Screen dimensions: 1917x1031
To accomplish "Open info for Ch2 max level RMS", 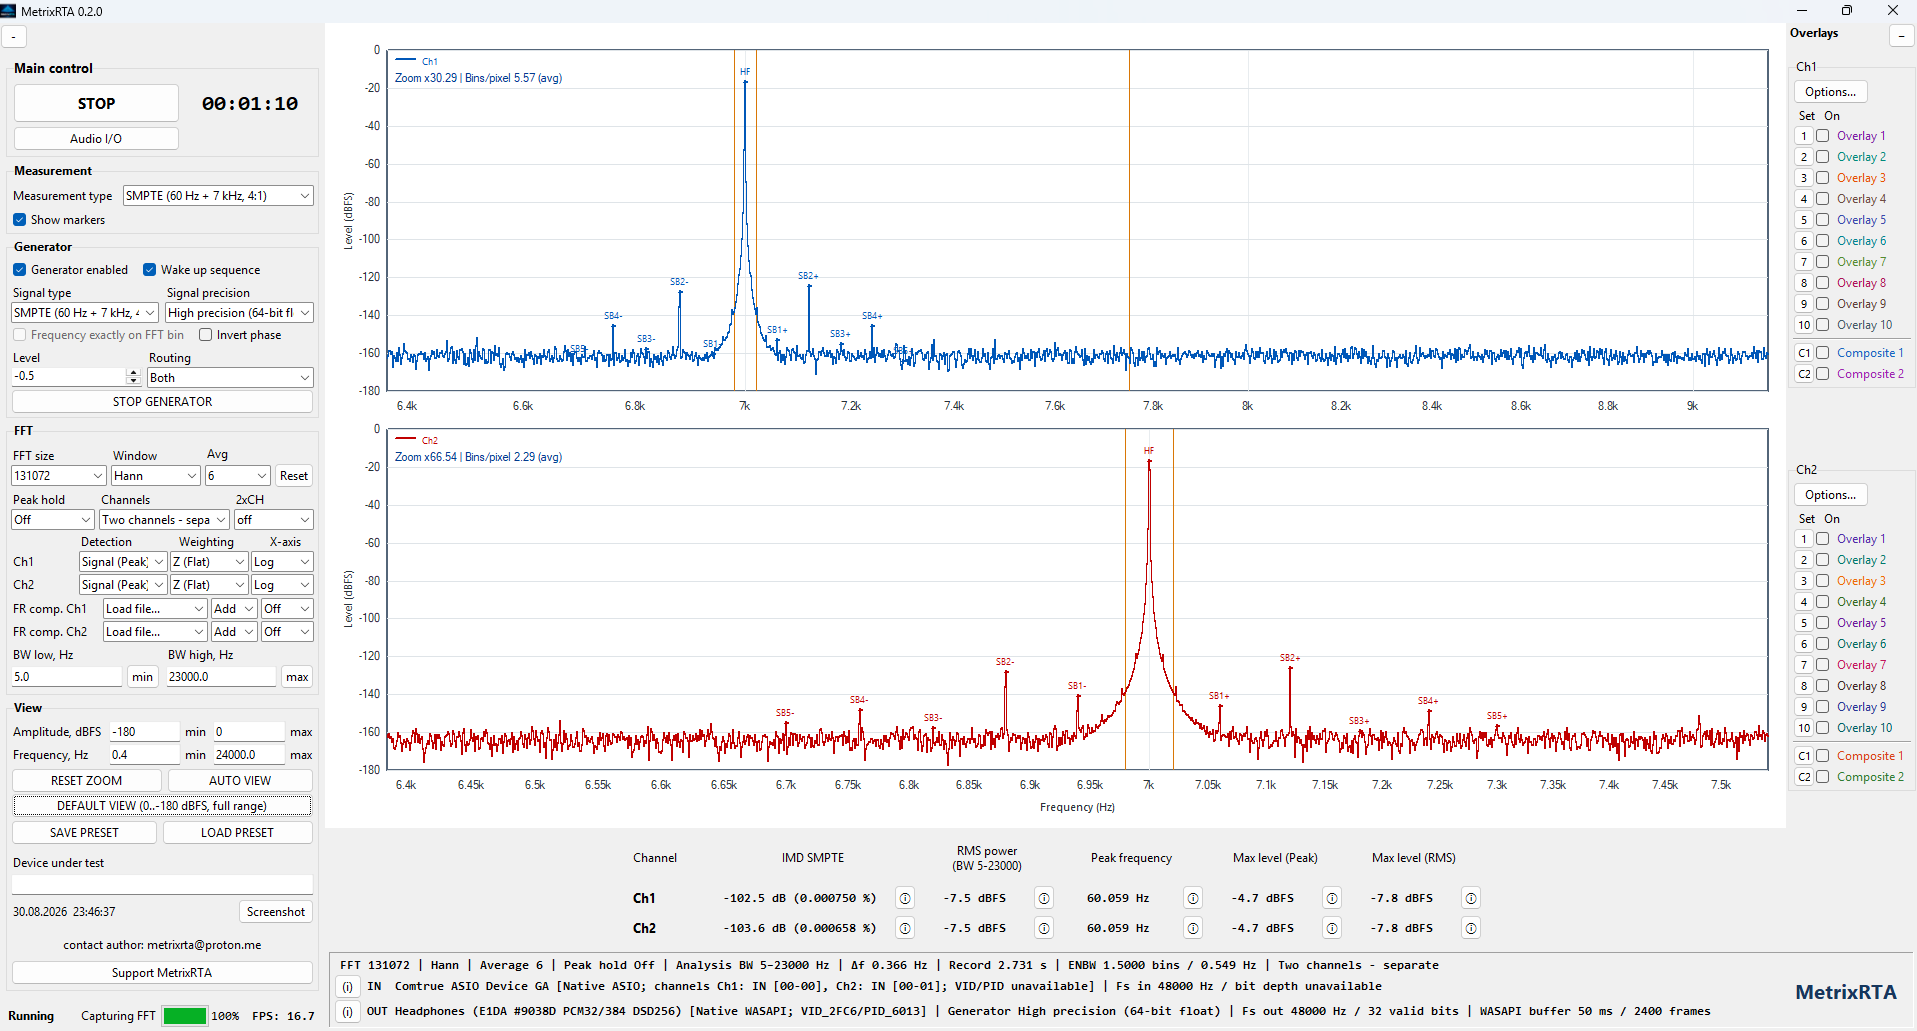I will (1471, 928).
